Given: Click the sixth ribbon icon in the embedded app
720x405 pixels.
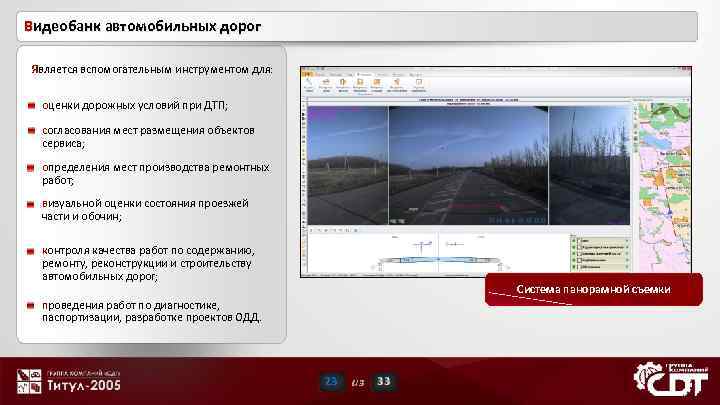Looking at the screenshot, I should pos(397,84).
